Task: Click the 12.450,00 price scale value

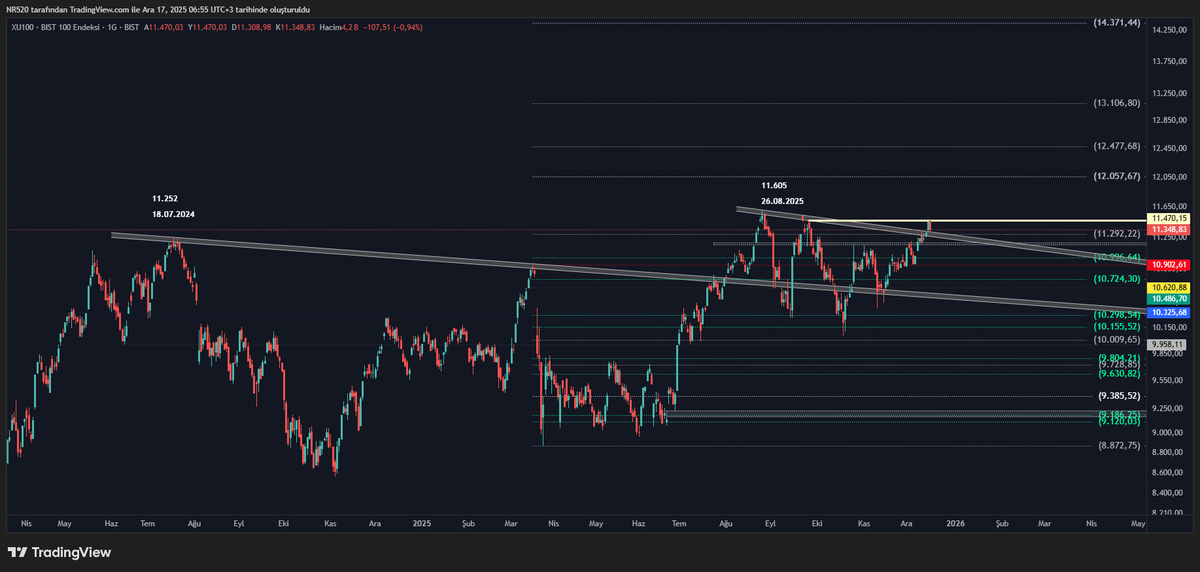Action: pos(1169,149)
